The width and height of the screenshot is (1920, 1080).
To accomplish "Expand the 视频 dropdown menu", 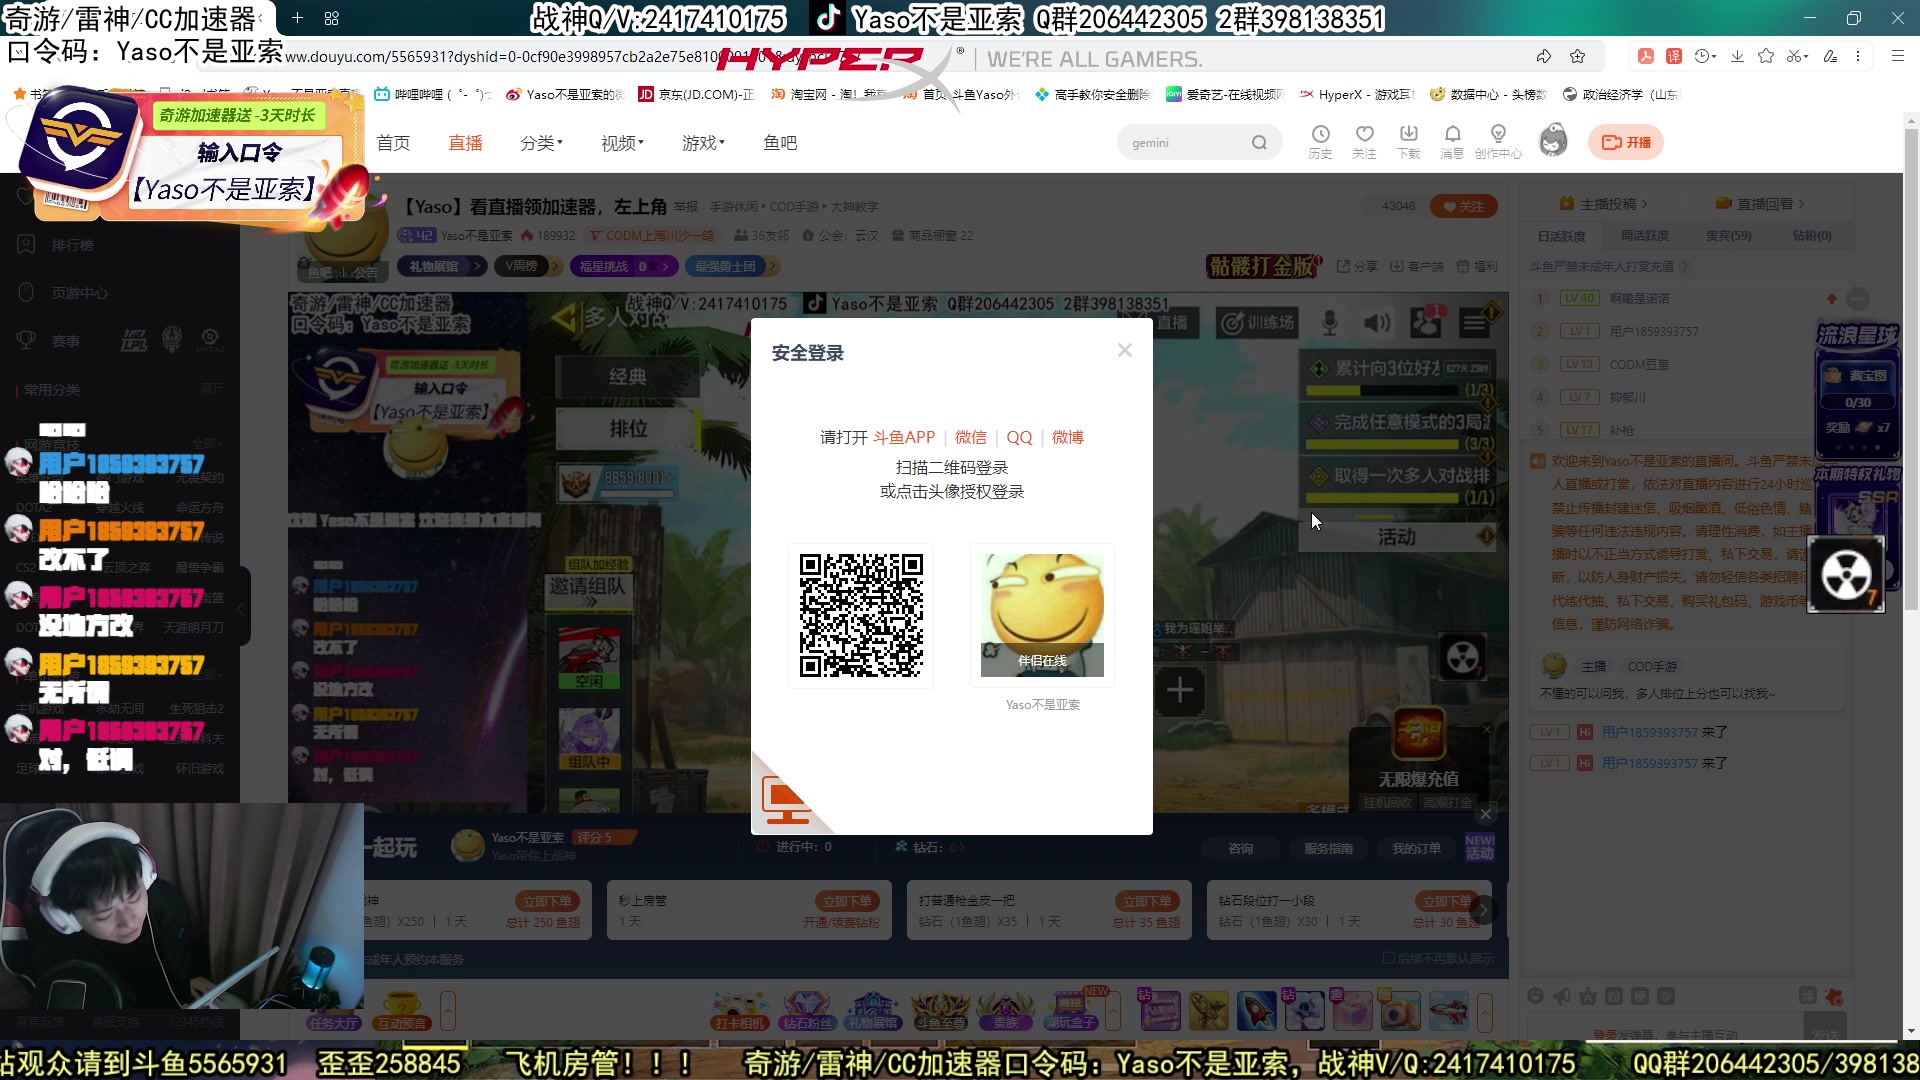I will tap(622, 143).
